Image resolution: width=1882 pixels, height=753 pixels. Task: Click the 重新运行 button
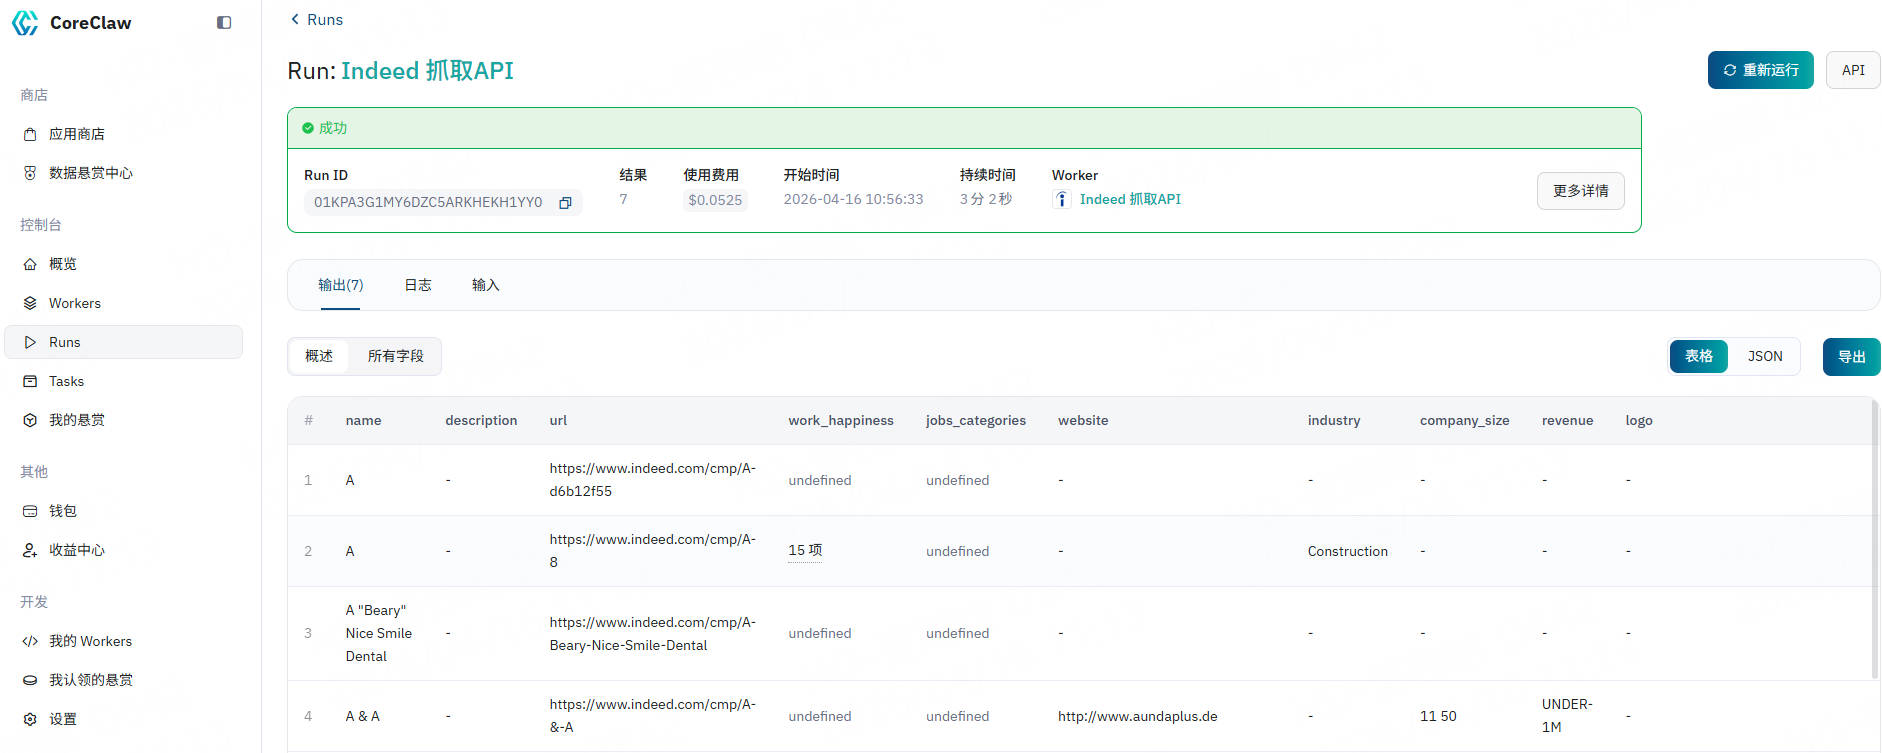[x=1760, y=70]
